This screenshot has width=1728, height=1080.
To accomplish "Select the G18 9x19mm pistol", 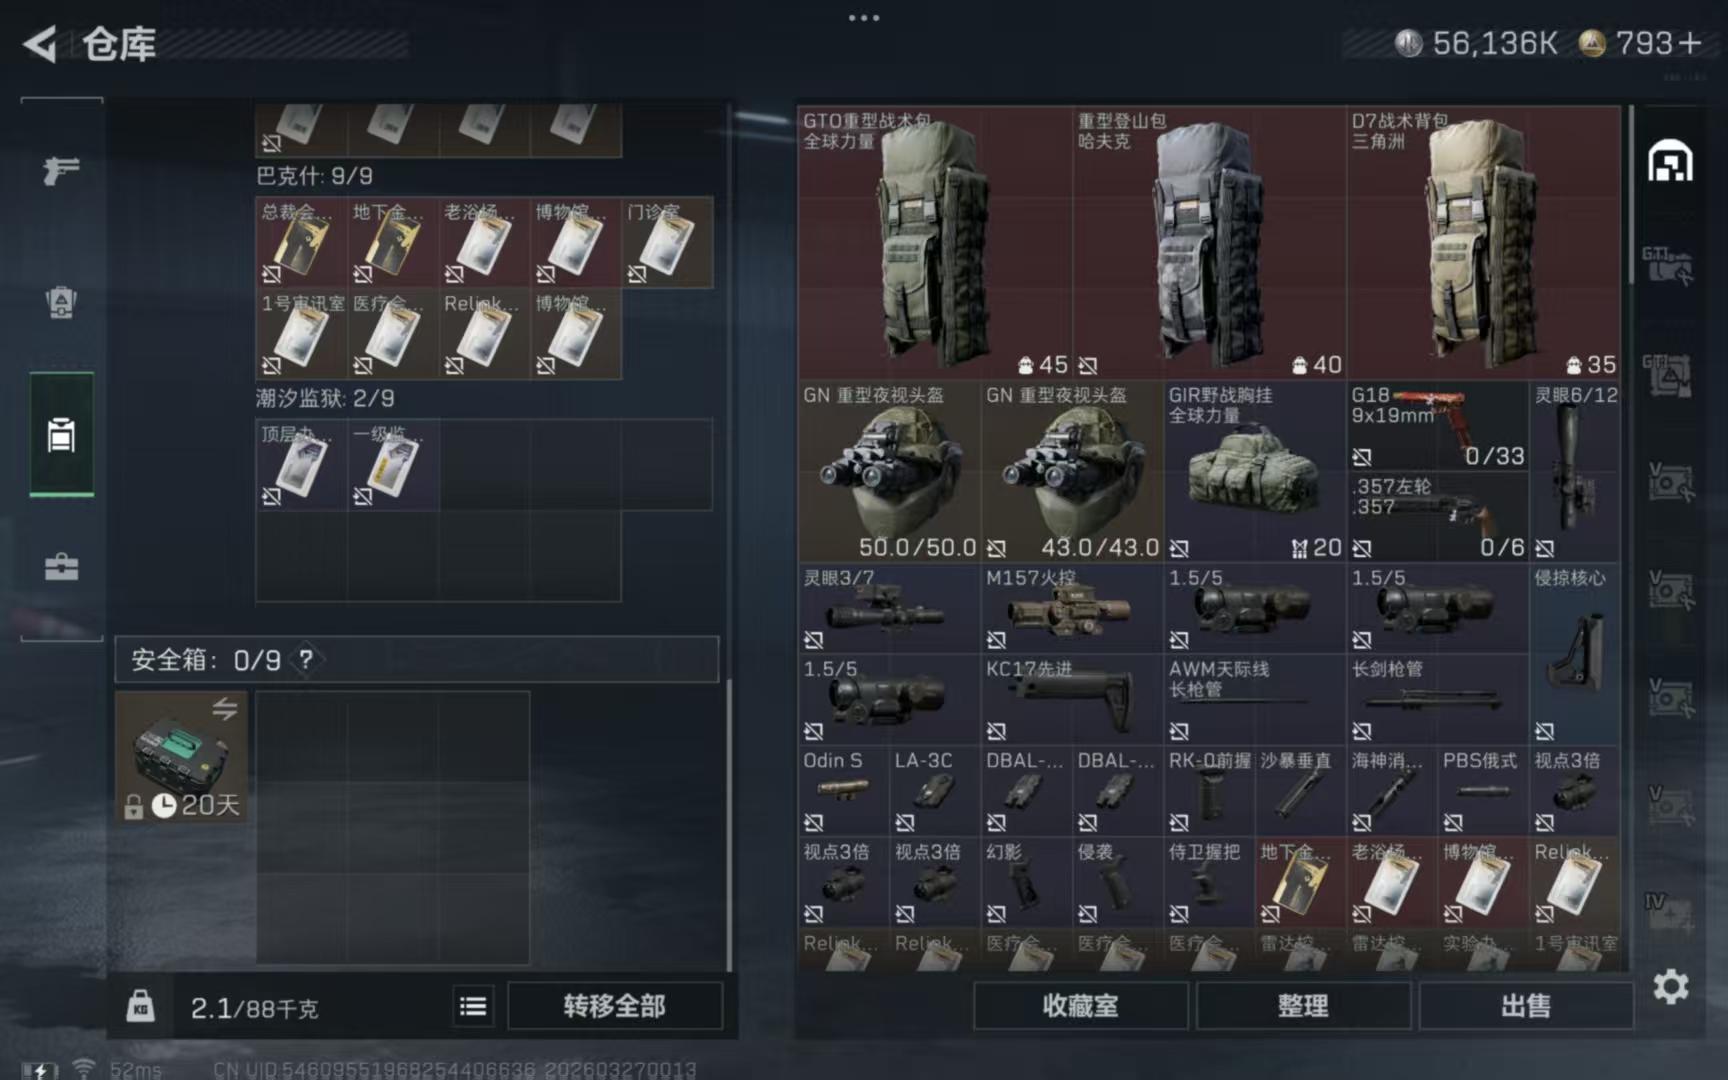I will coord(1438,426).
